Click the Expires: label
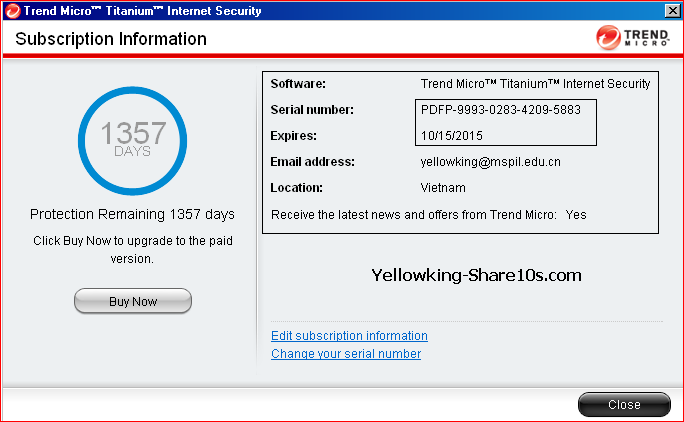This screenshot has height=422, width=684. (294, 136)
